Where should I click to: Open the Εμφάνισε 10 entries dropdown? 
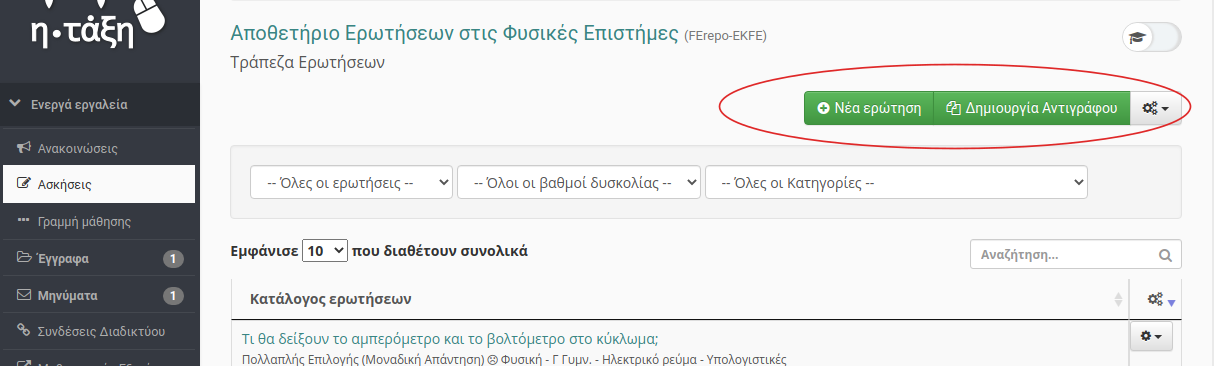pyautogui.click(x=325, y=251)
